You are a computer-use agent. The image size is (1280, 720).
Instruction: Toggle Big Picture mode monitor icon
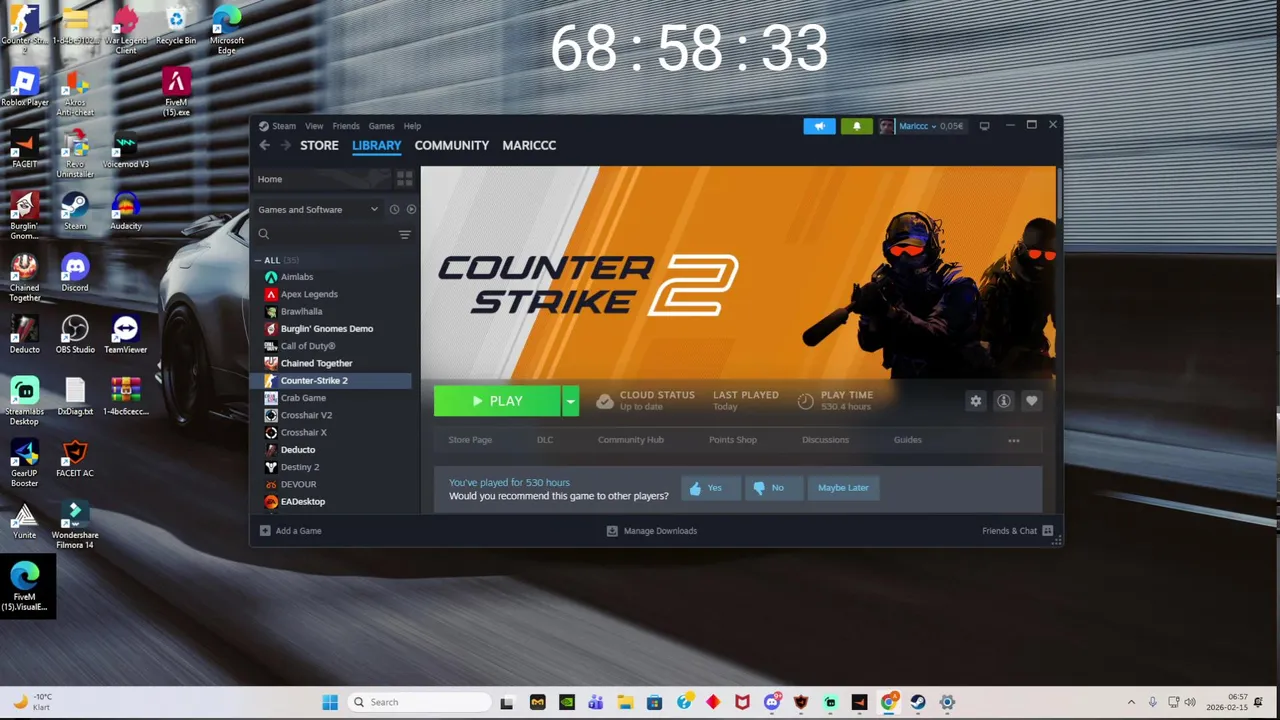tap(984, 126)
